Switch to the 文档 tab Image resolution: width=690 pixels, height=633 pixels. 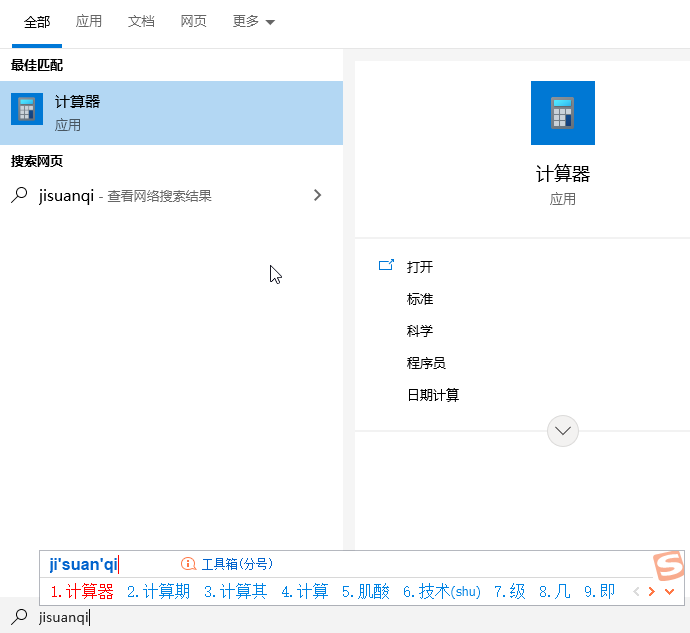tap(141, 21)
